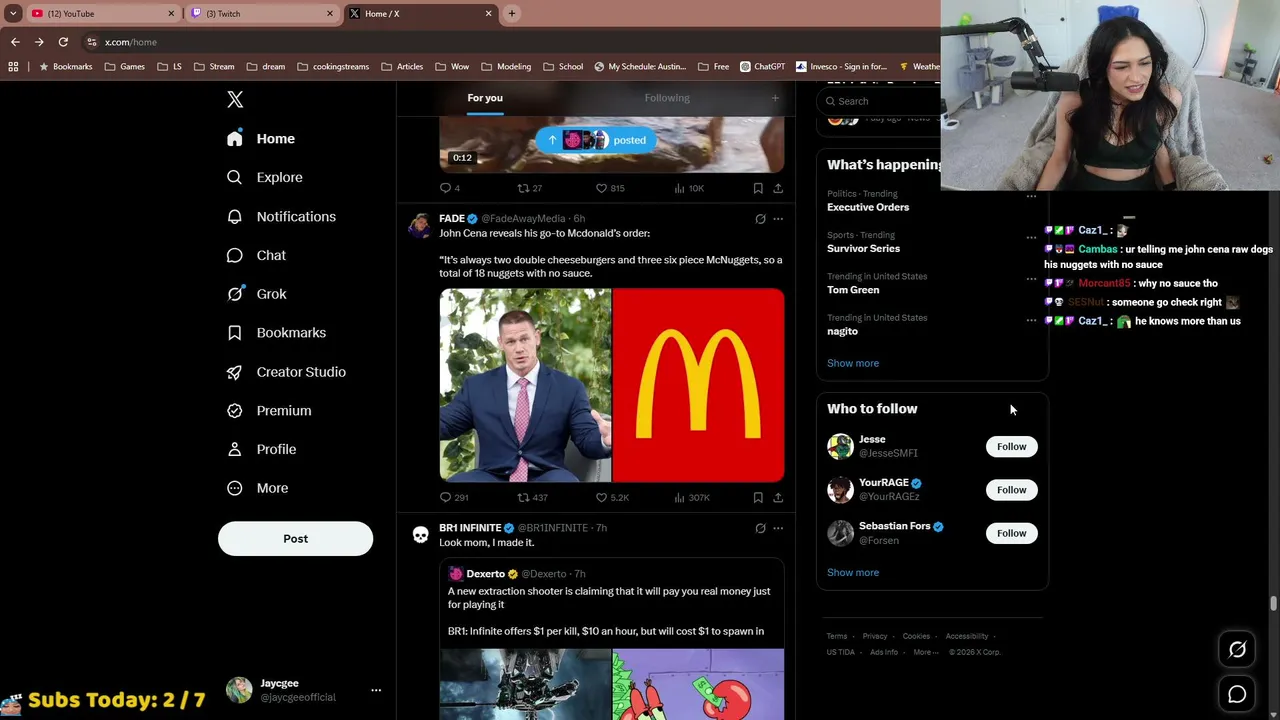Viewport: 1280px width, 720px height.
Task: Open more options on BR1 INFINITE post
Action: (778, 528)
